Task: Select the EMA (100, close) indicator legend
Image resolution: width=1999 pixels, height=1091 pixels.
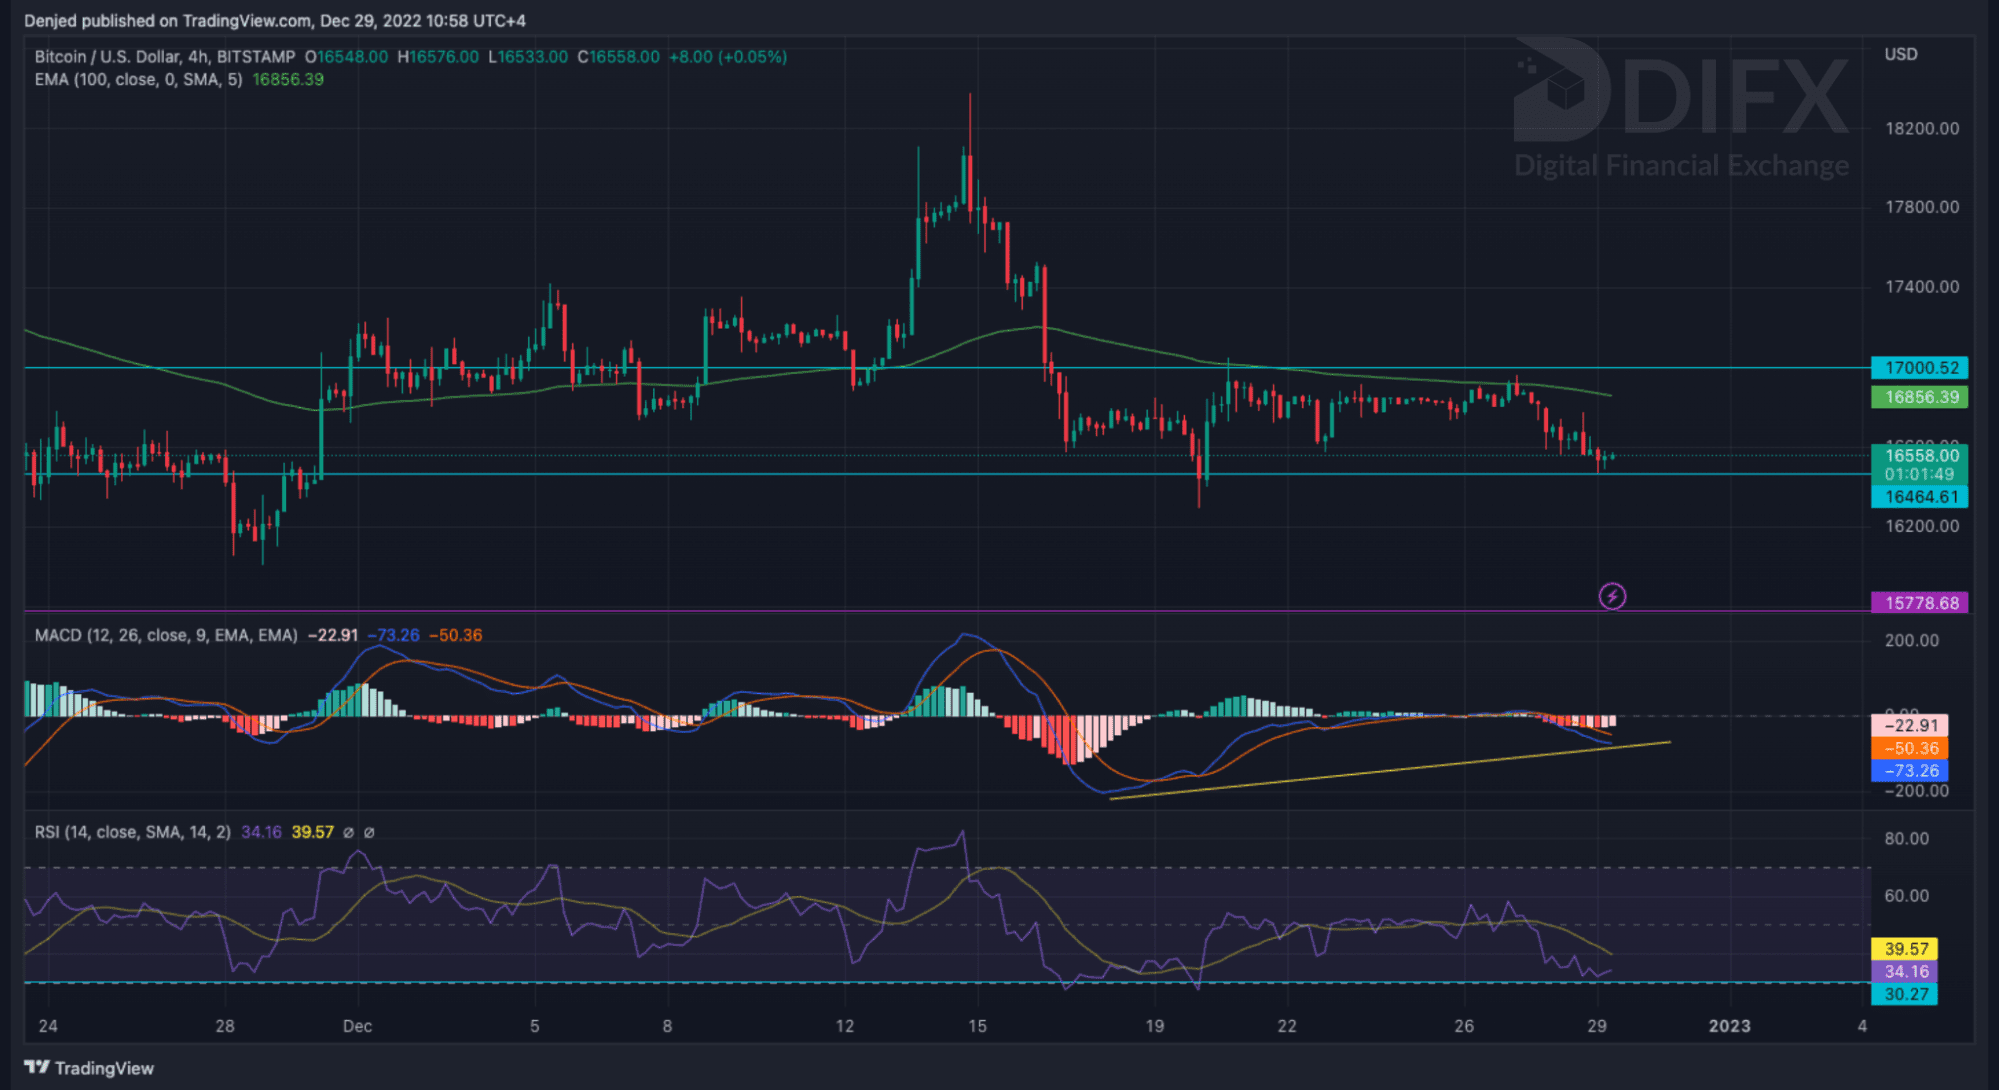Action: pos(138,79)
